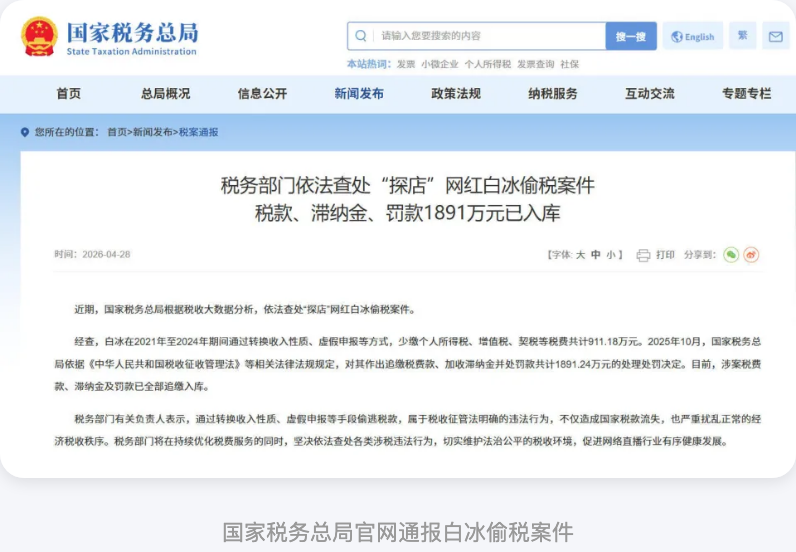The image size is (796, 552).
Task: Open the 信息公开 navigation tab
Action: [262, 93]
